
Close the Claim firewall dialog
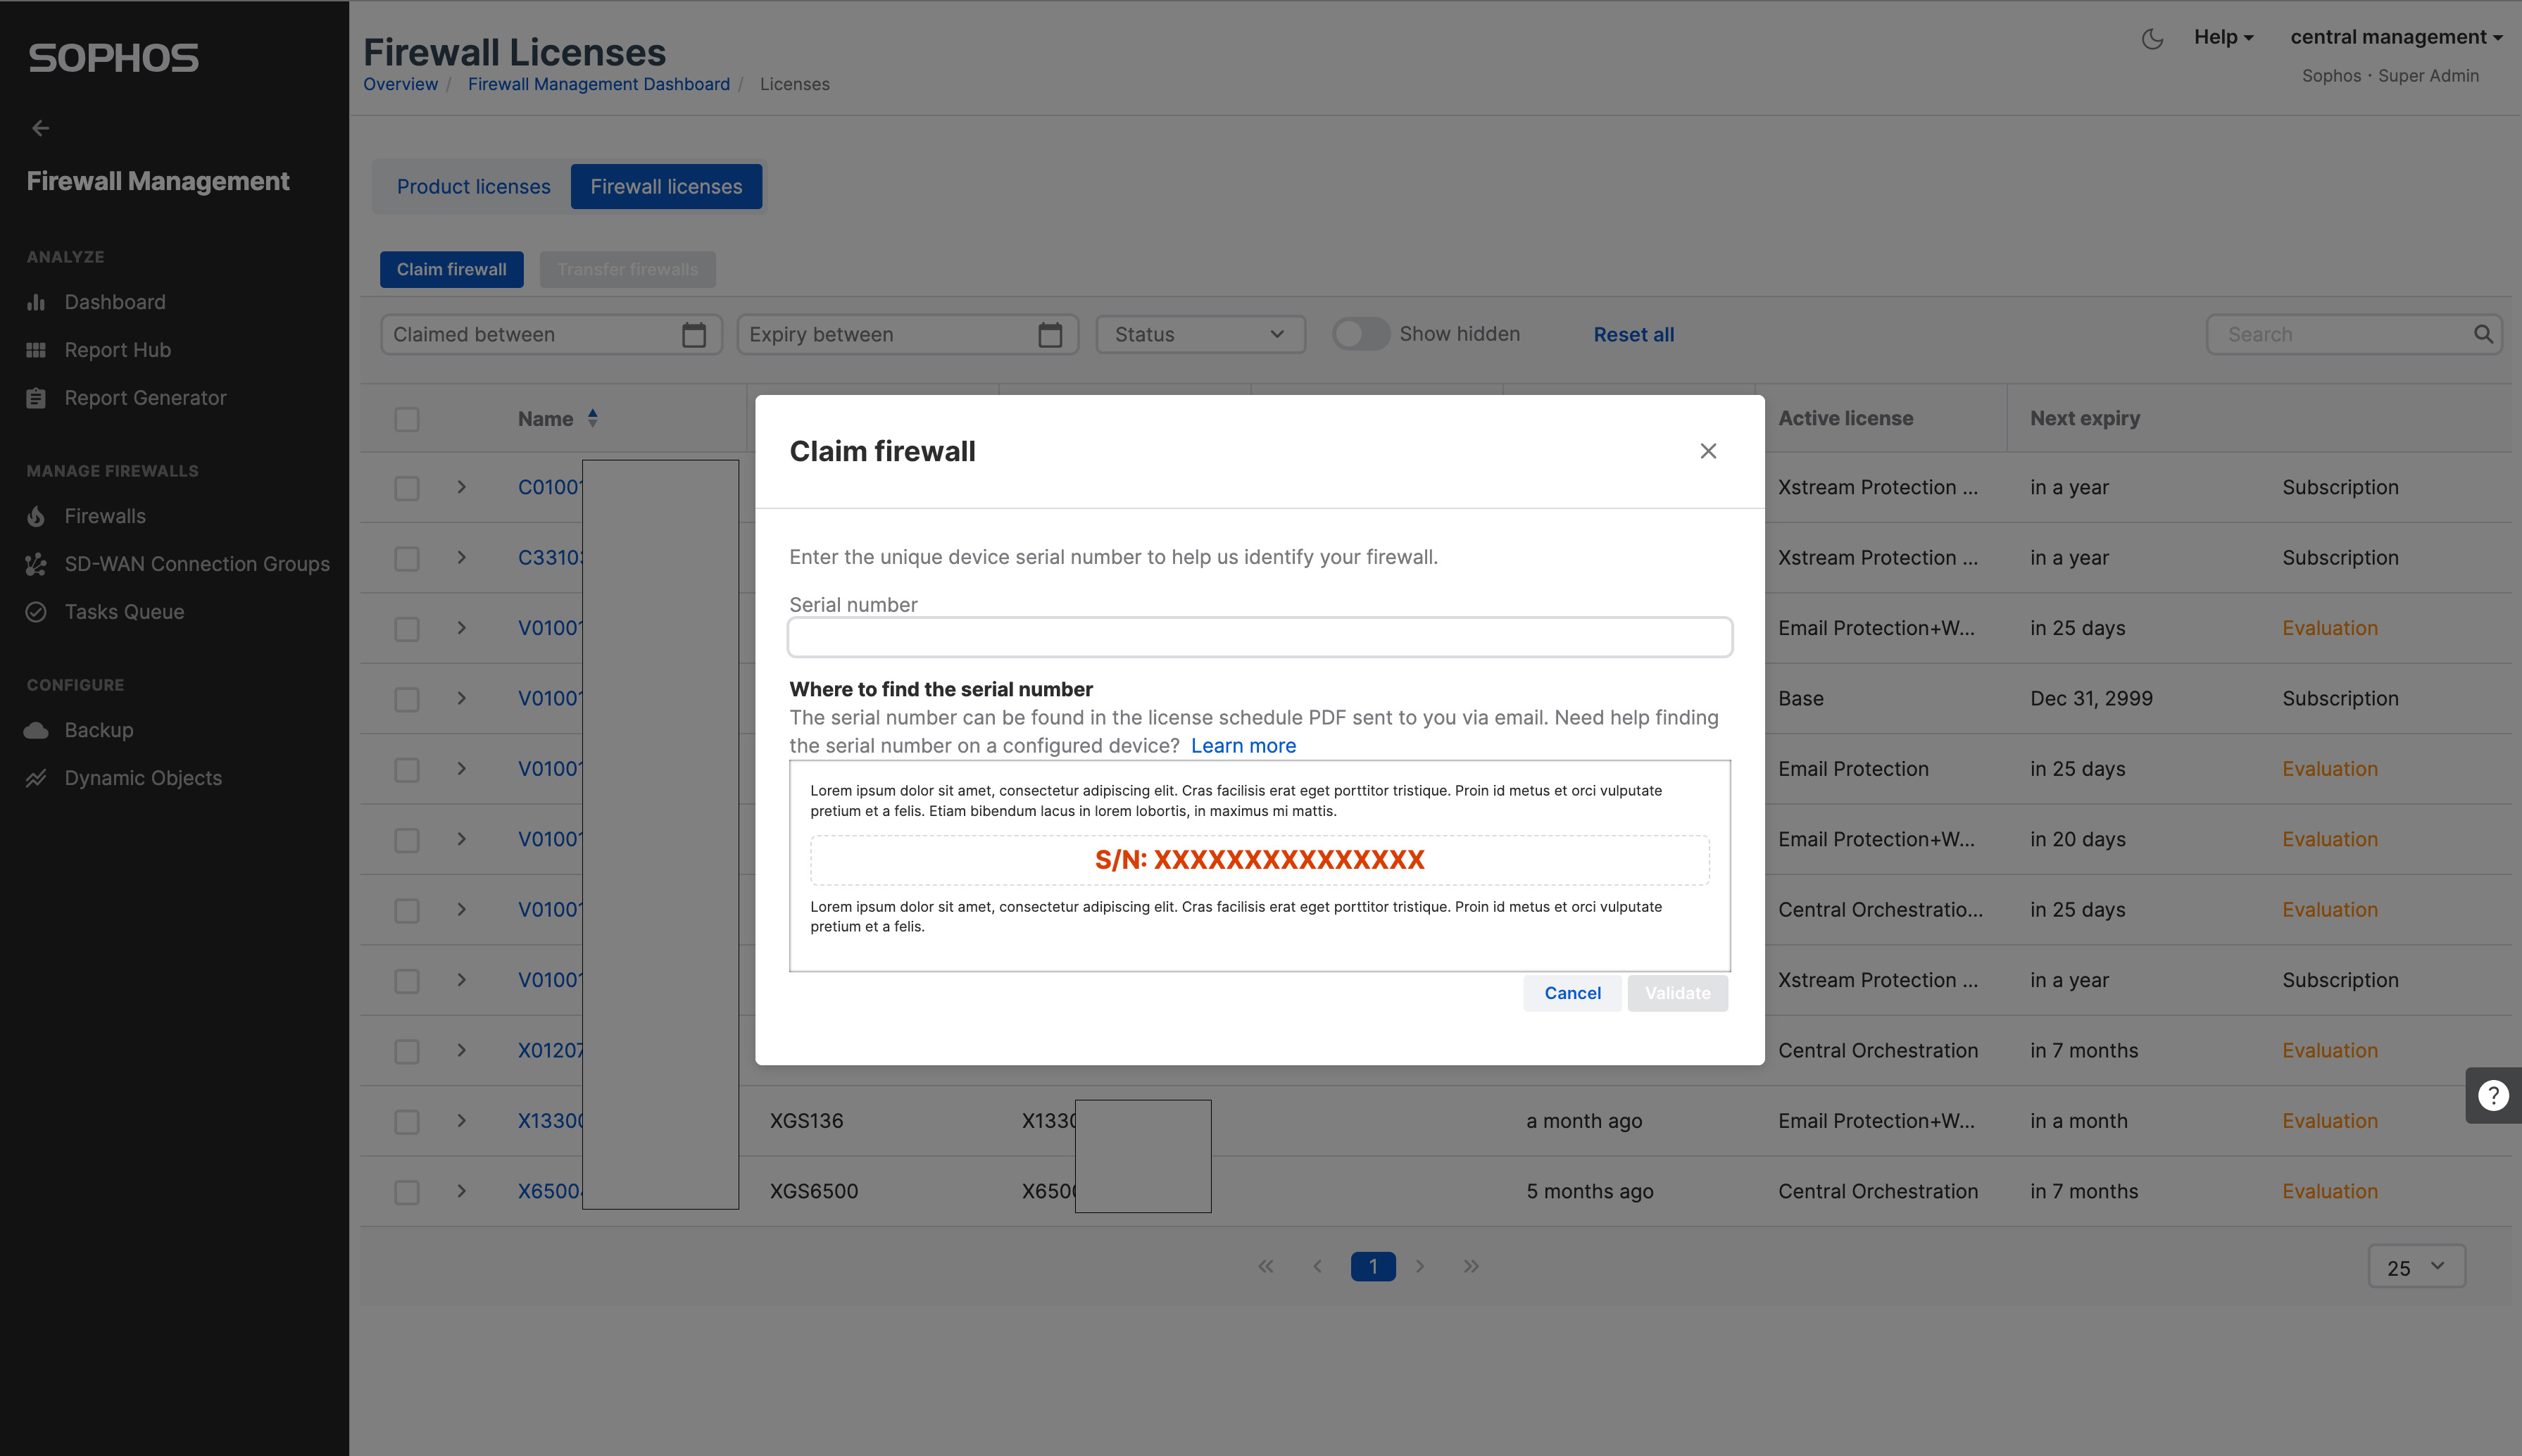tap(1708, 451)
